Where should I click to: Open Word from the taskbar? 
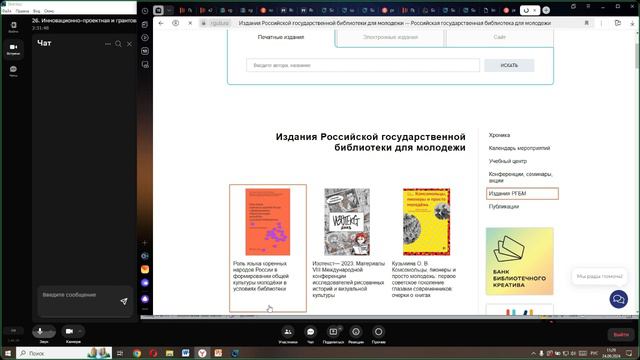pyautogui.click(x=186, y=353)
